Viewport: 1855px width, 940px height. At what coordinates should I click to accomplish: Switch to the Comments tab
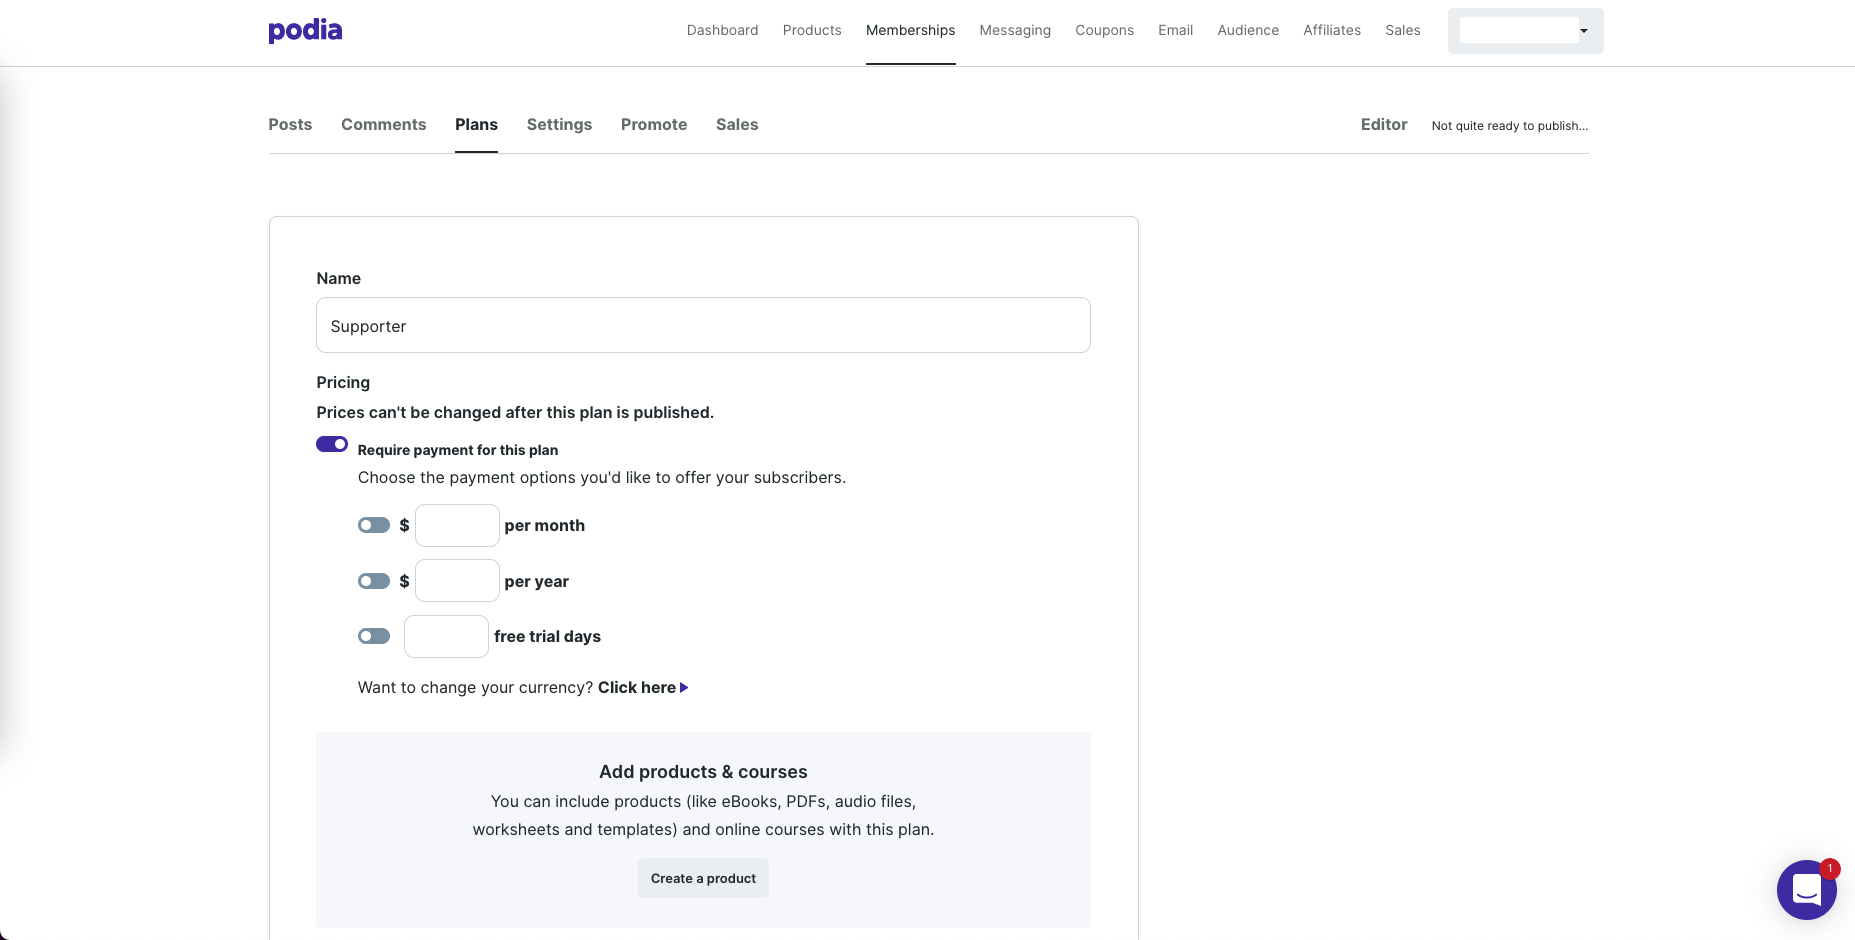coord(384,124)
